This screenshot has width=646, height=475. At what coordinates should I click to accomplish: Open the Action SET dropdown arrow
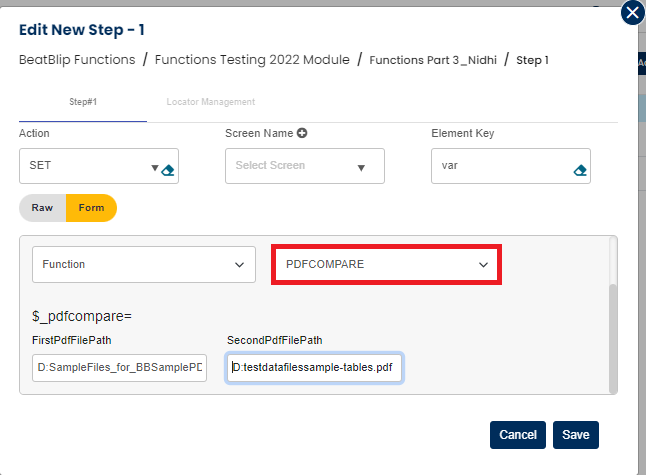[x=155, y=168]
